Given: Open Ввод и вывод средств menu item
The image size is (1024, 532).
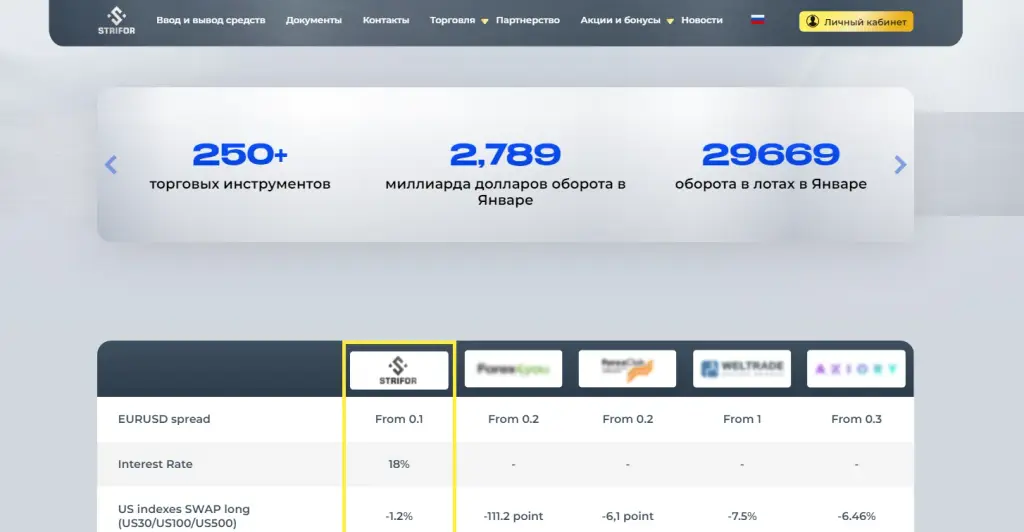Looking at the screenshot, I should tap(211, 20).
